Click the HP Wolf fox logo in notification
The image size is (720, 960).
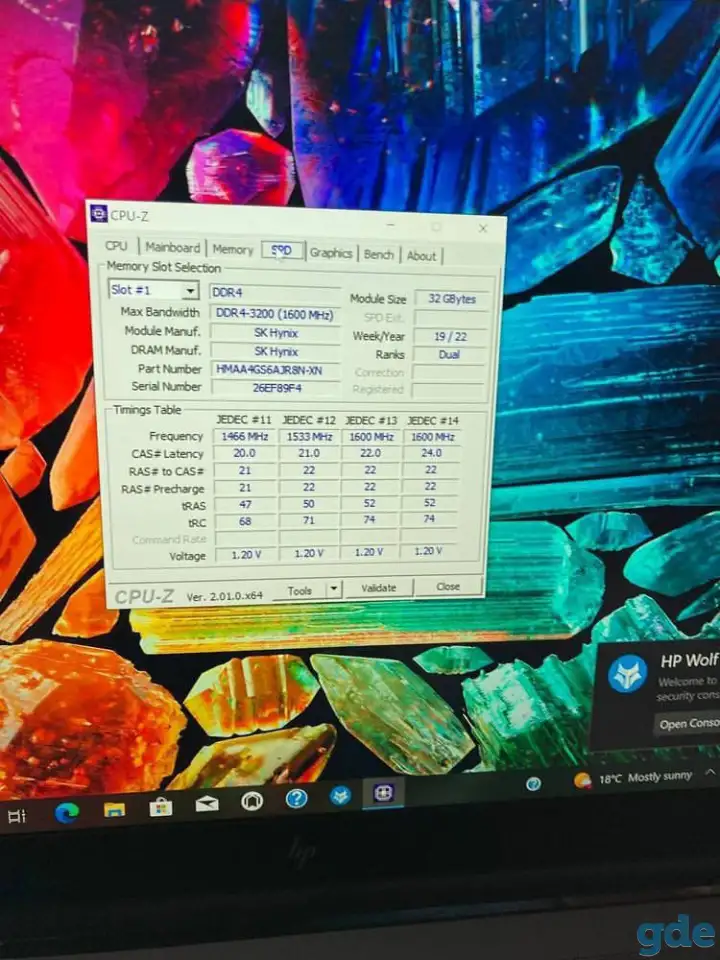tap(628, 673)
